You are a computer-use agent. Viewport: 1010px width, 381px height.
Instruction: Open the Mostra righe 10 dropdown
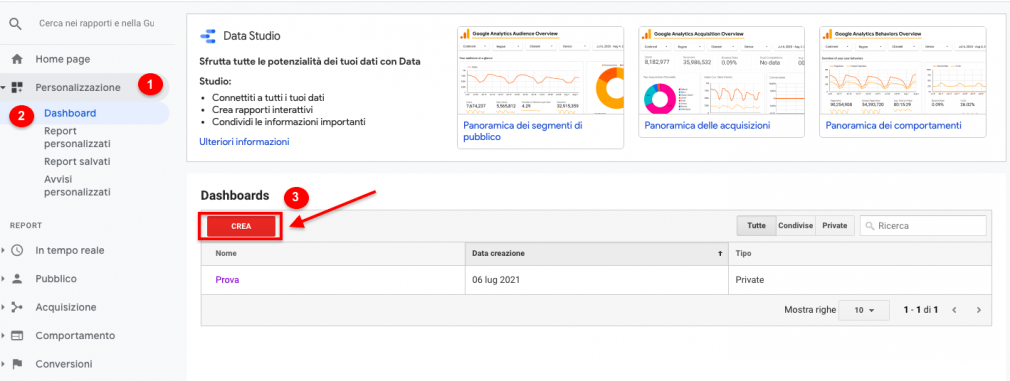coord(863,310)
